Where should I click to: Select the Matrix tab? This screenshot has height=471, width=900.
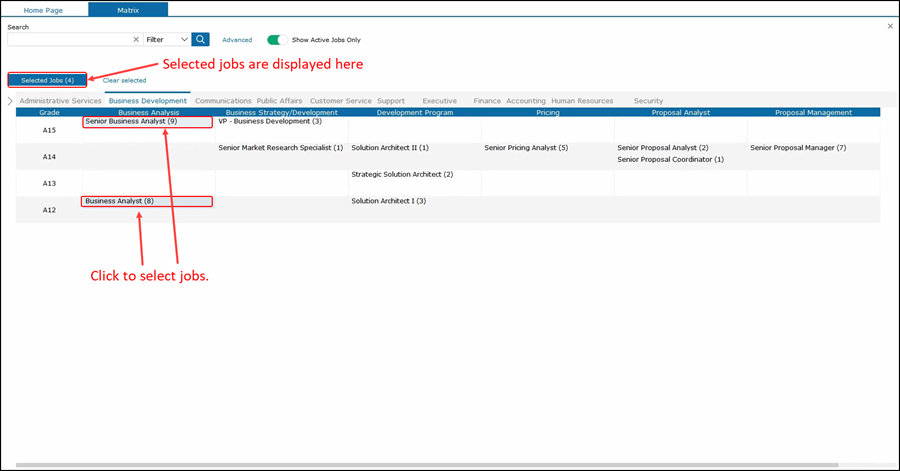(x=128, y=9)
